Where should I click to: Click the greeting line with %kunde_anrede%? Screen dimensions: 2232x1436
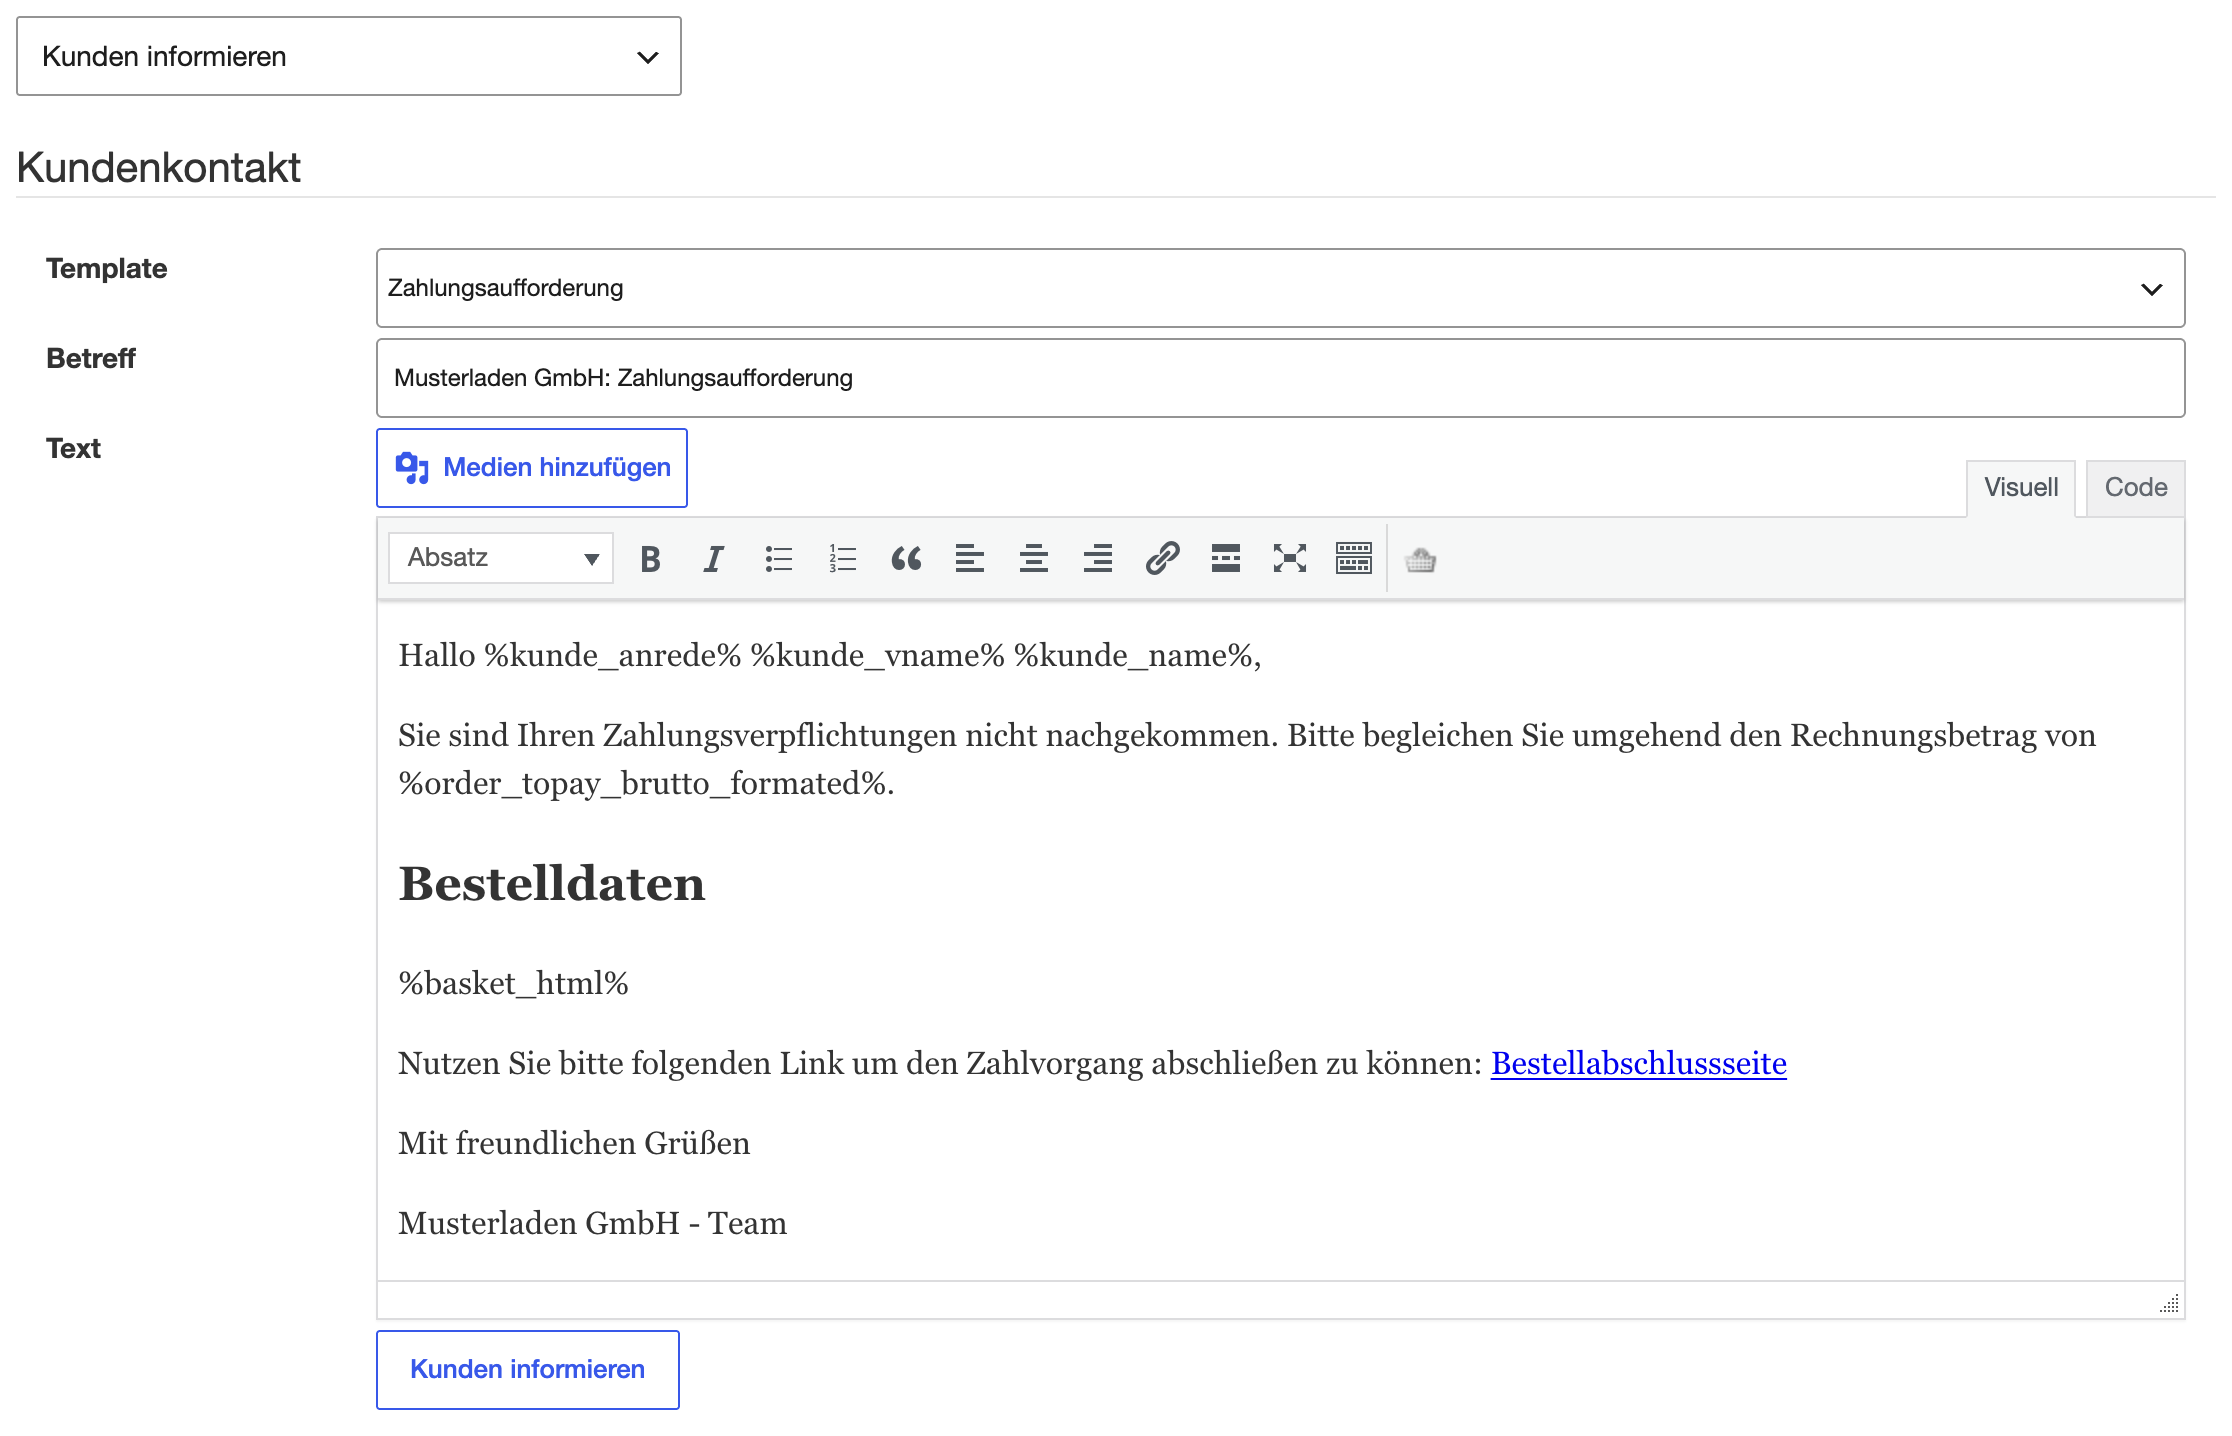(x=830, y=655)
